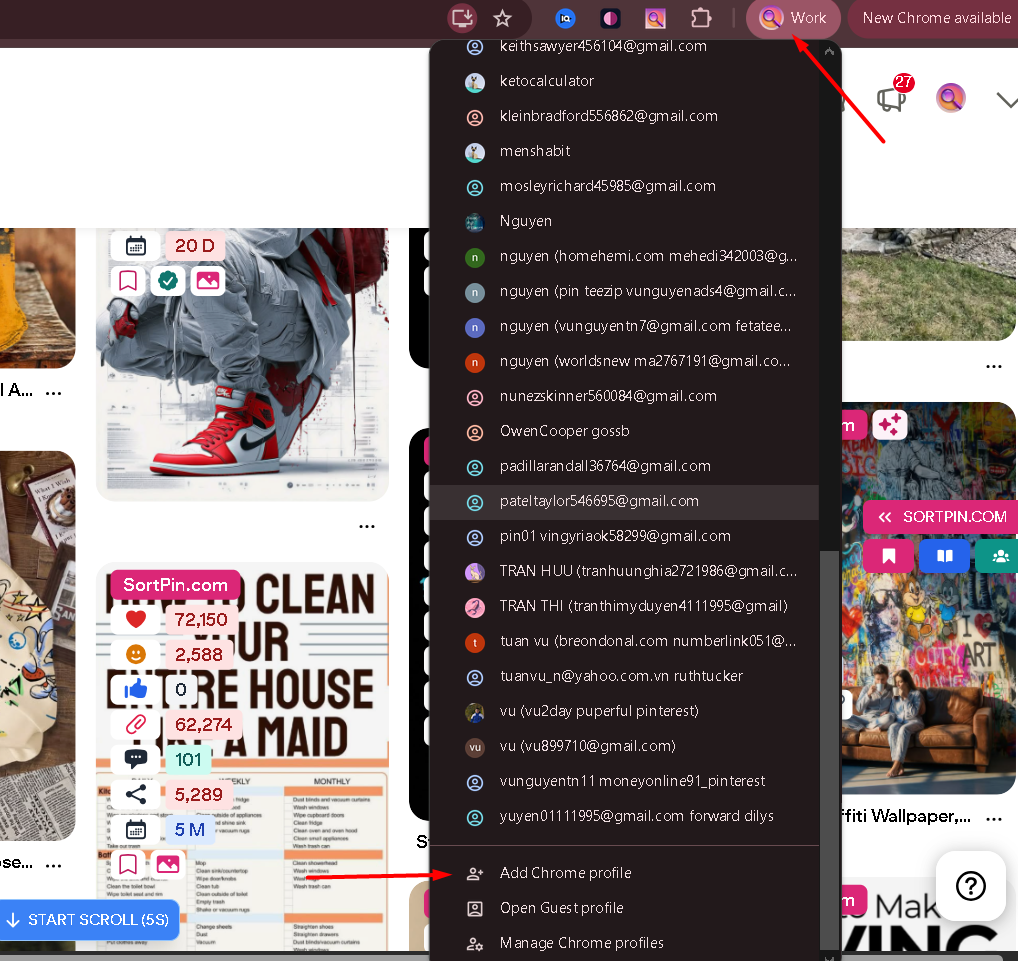The height and width of the screenshot is (961, 1018).
Task: Open tuan vu (breondonal.com) profile
Action: pos(624,642)
